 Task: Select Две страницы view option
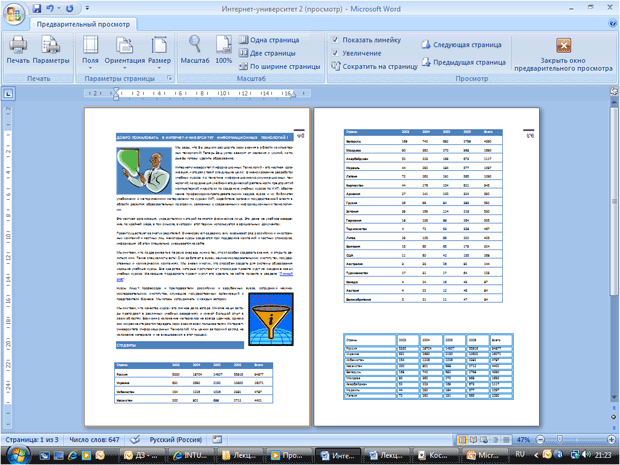click(270, 53)
